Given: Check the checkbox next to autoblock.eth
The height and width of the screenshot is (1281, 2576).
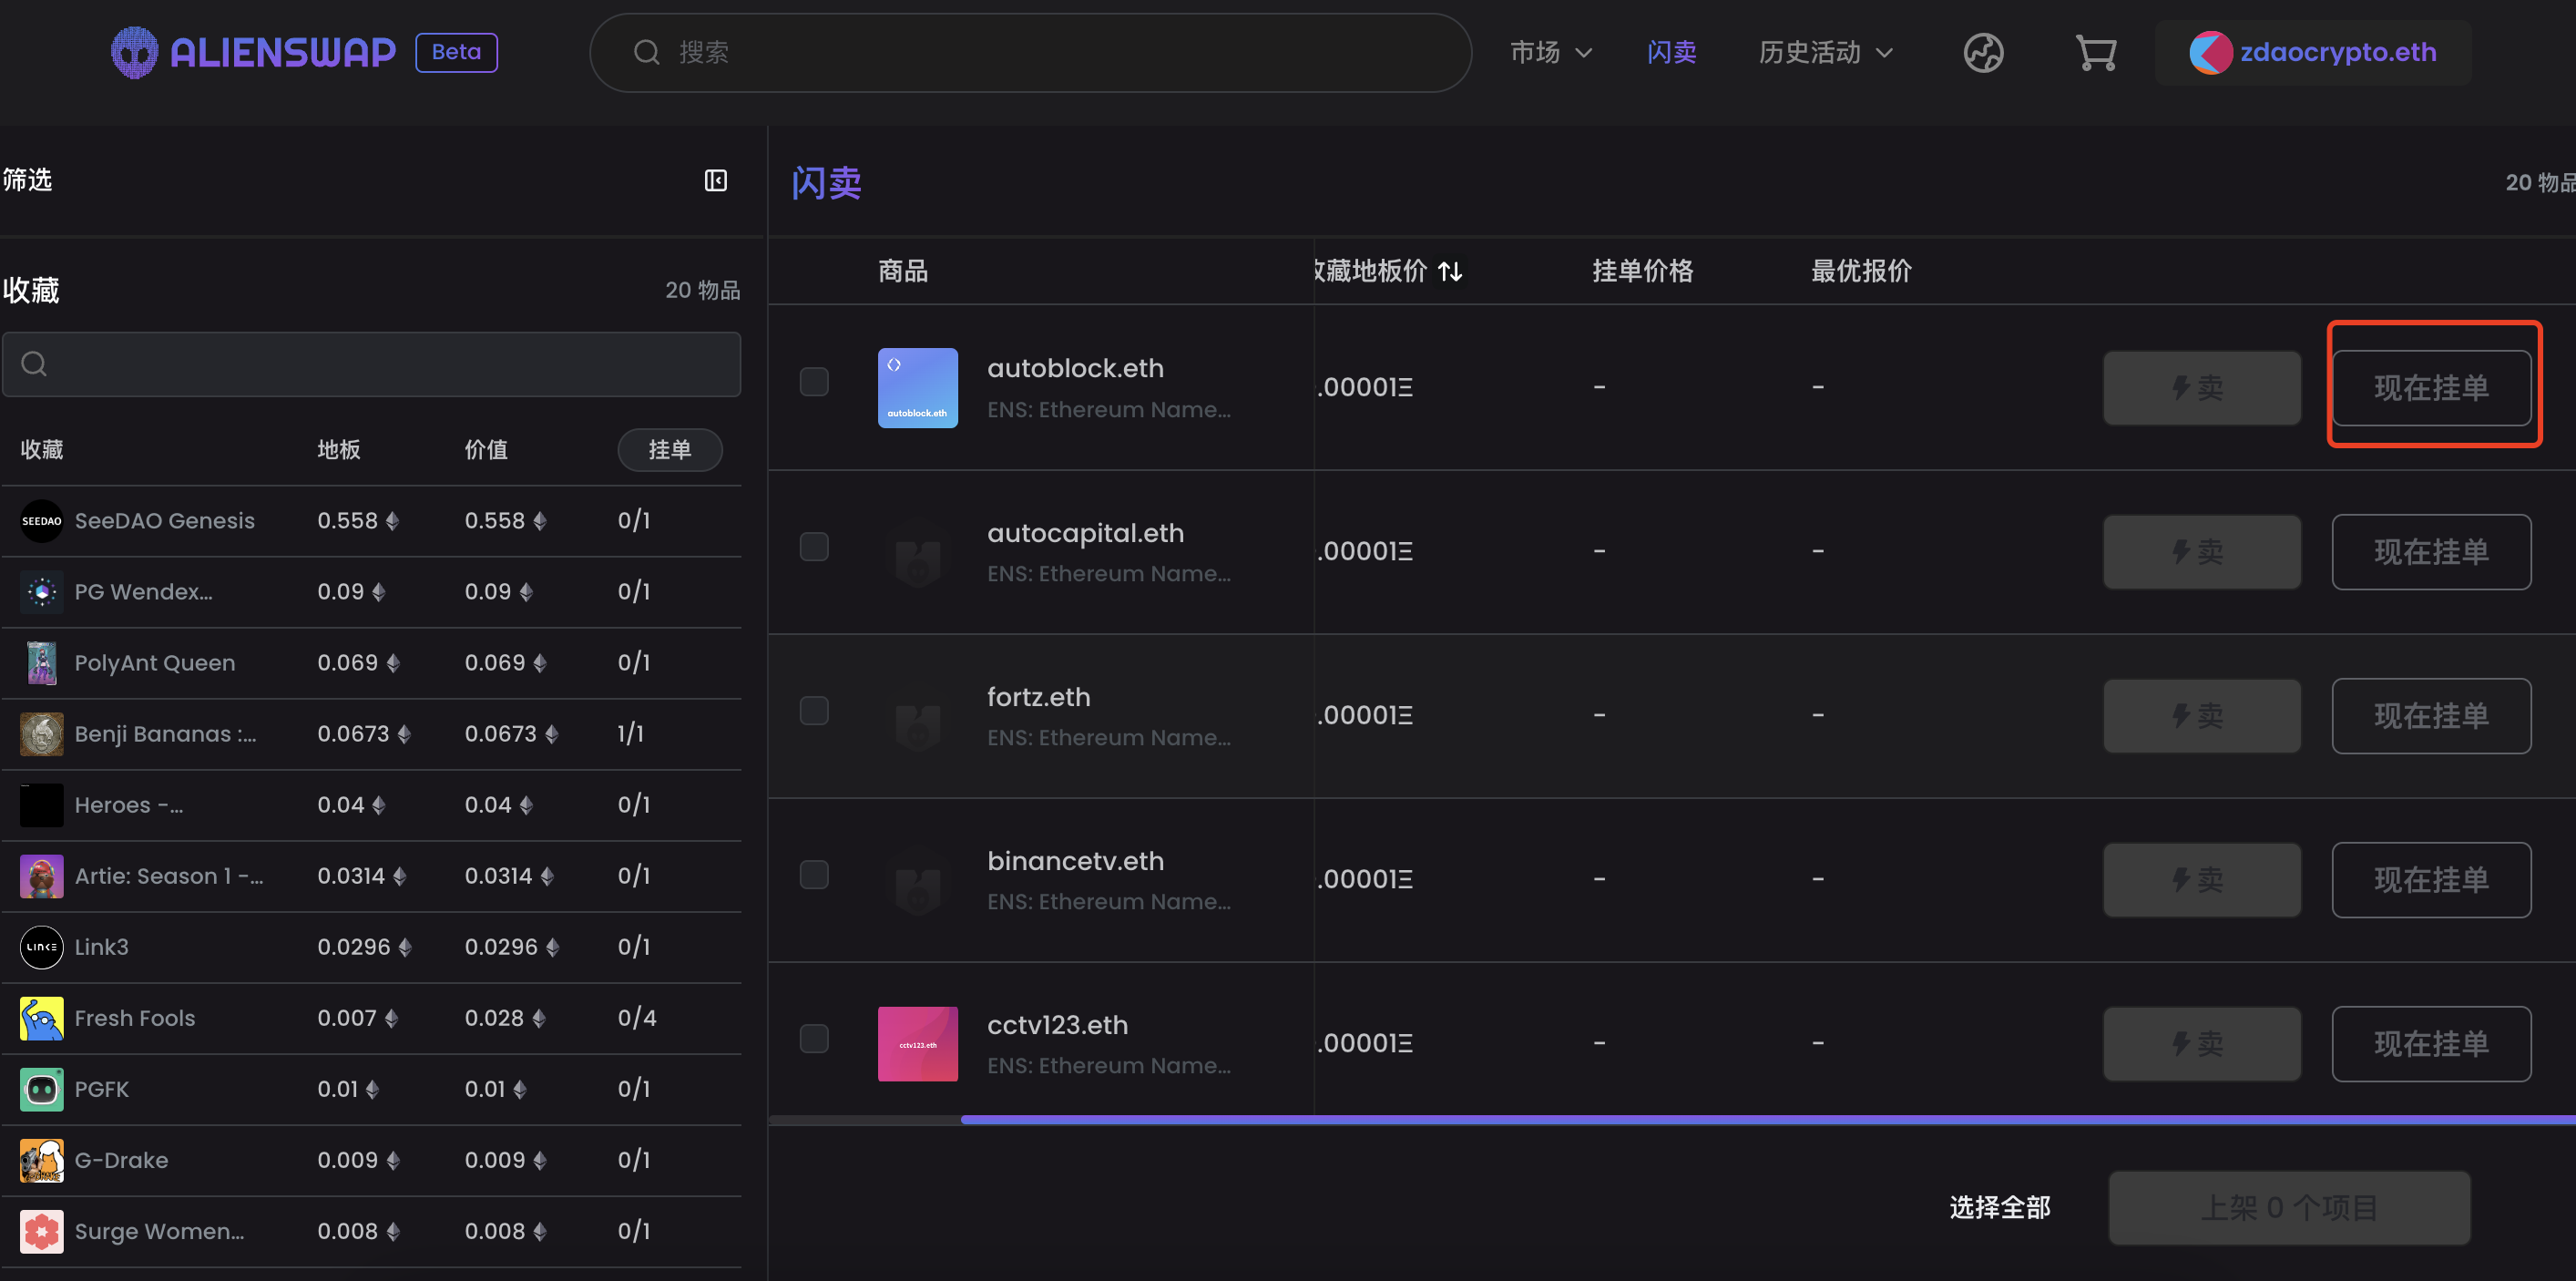Looking at the screenshot, I should (814, 382).
